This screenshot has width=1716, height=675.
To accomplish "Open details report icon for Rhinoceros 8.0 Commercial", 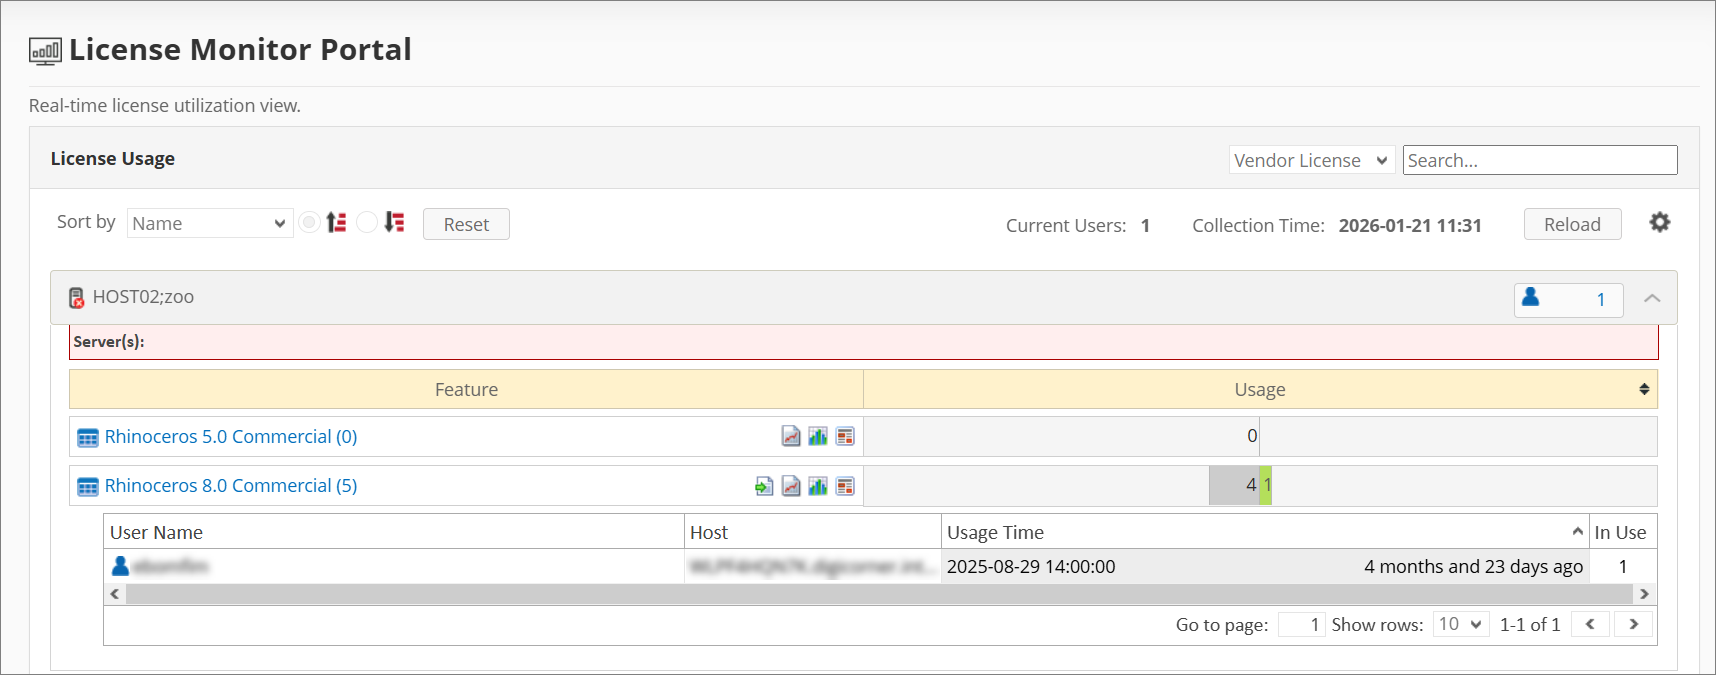I will (x=845, y=486).
